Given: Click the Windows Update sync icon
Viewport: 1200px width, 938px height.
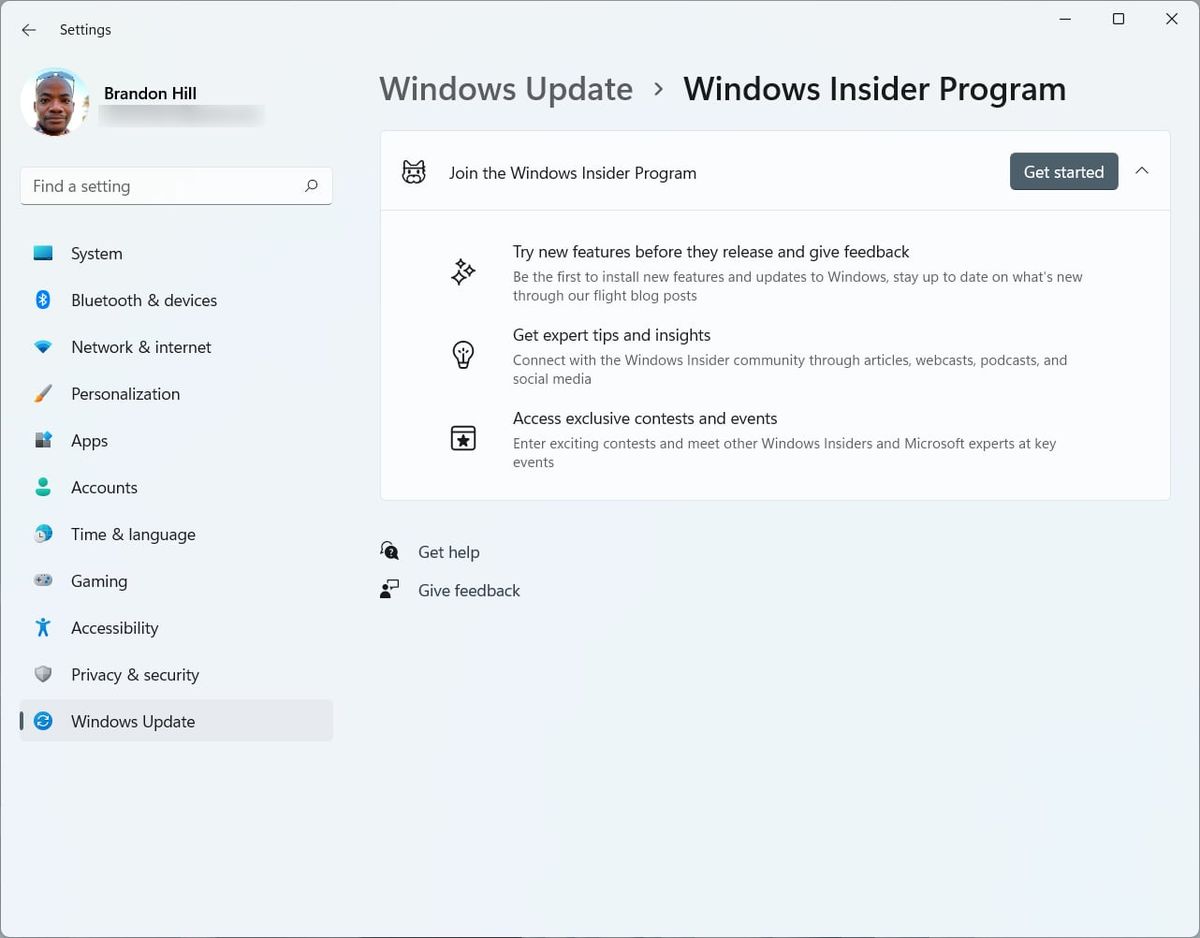Looking at the screenshot, I should pyautogui.click(x=43, y=721).
